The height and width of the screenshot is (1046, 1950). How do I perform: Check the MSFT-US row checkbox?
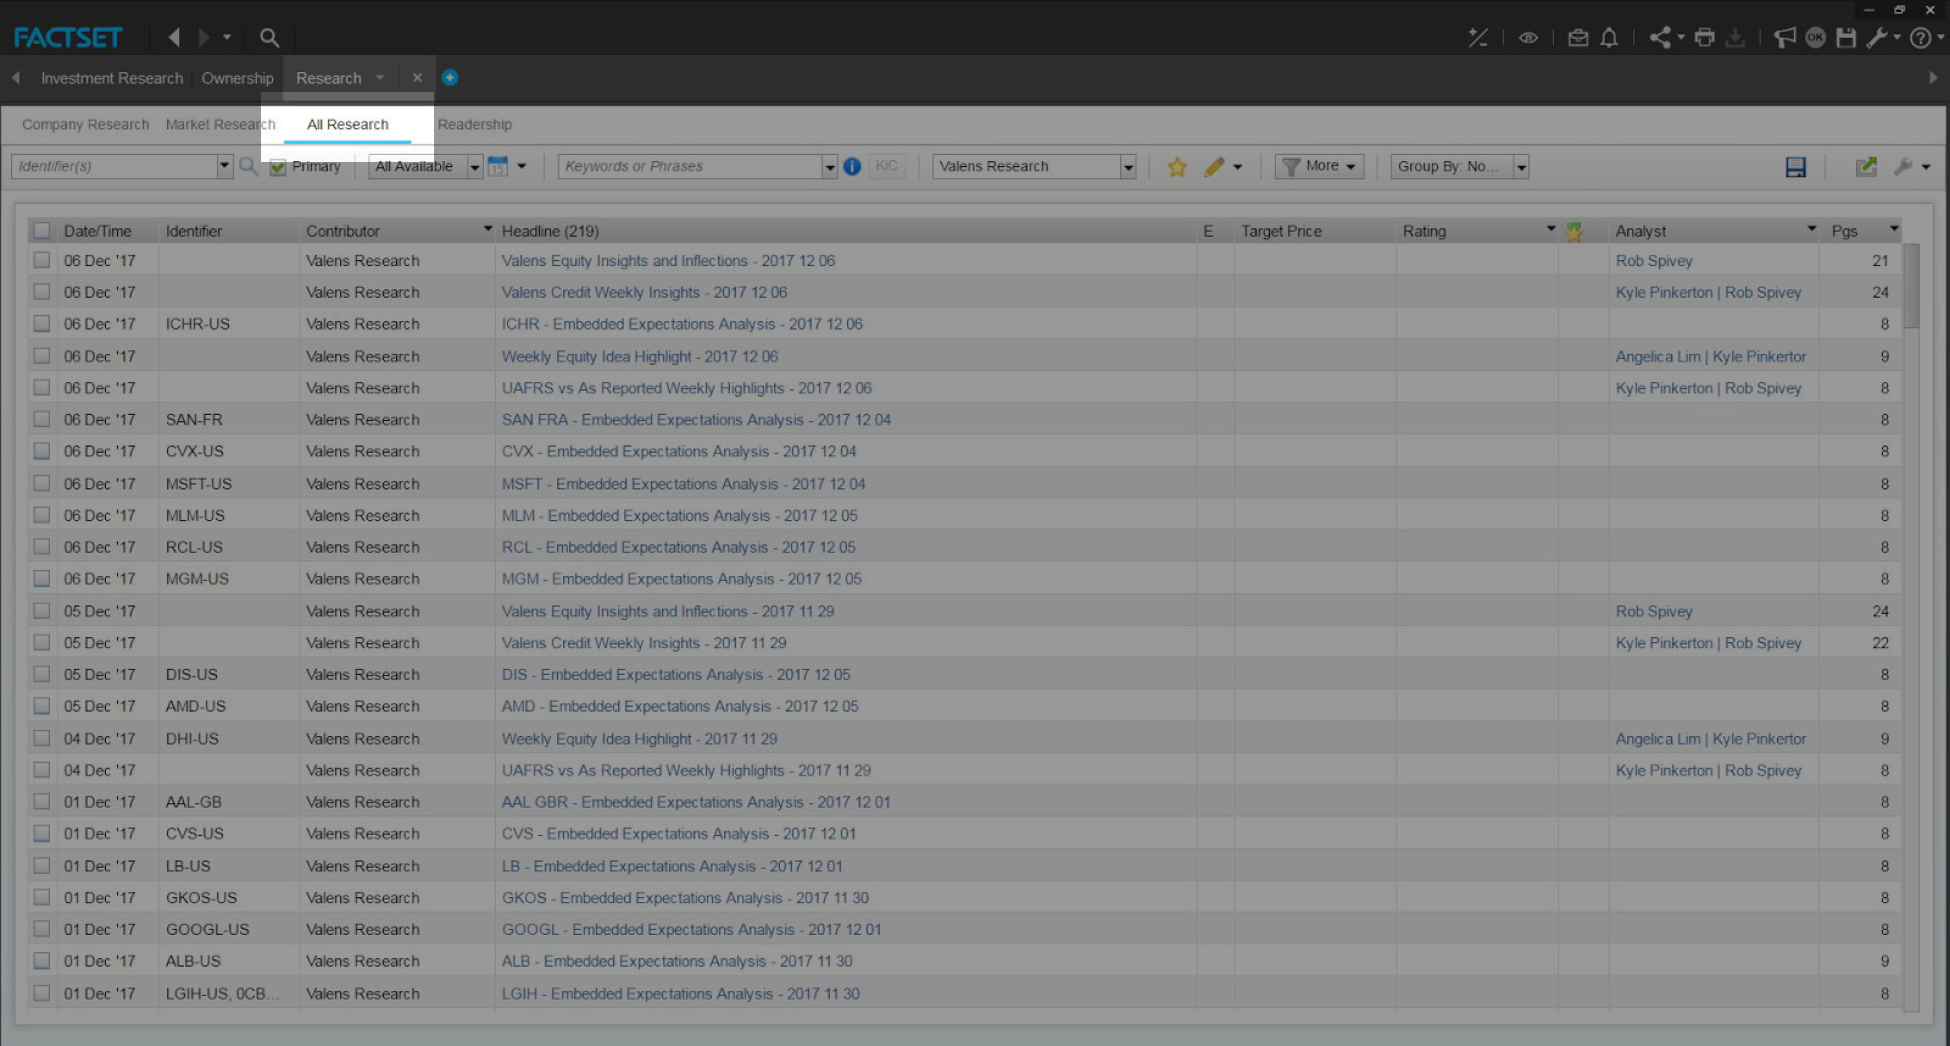(41, 483)
